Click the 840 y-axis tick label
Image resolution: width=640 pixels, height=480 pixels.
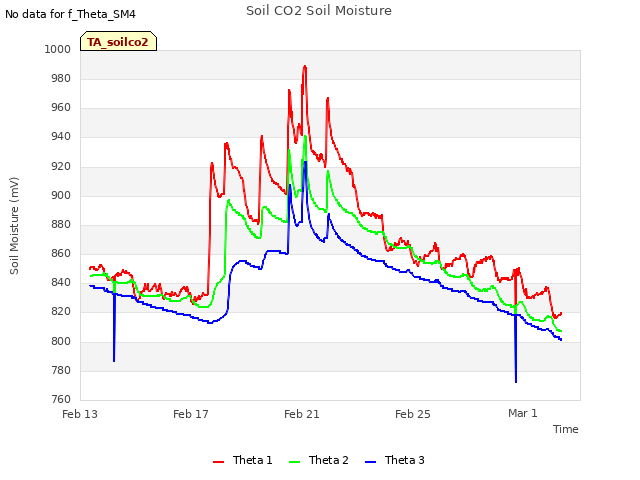coord(61,282)
